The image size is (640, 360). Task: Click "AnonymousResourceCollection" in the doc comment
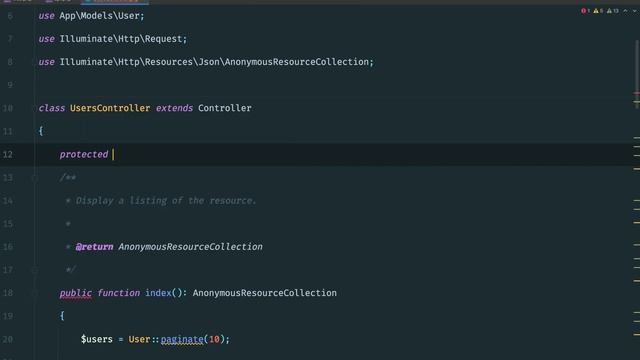pos(191,247)
